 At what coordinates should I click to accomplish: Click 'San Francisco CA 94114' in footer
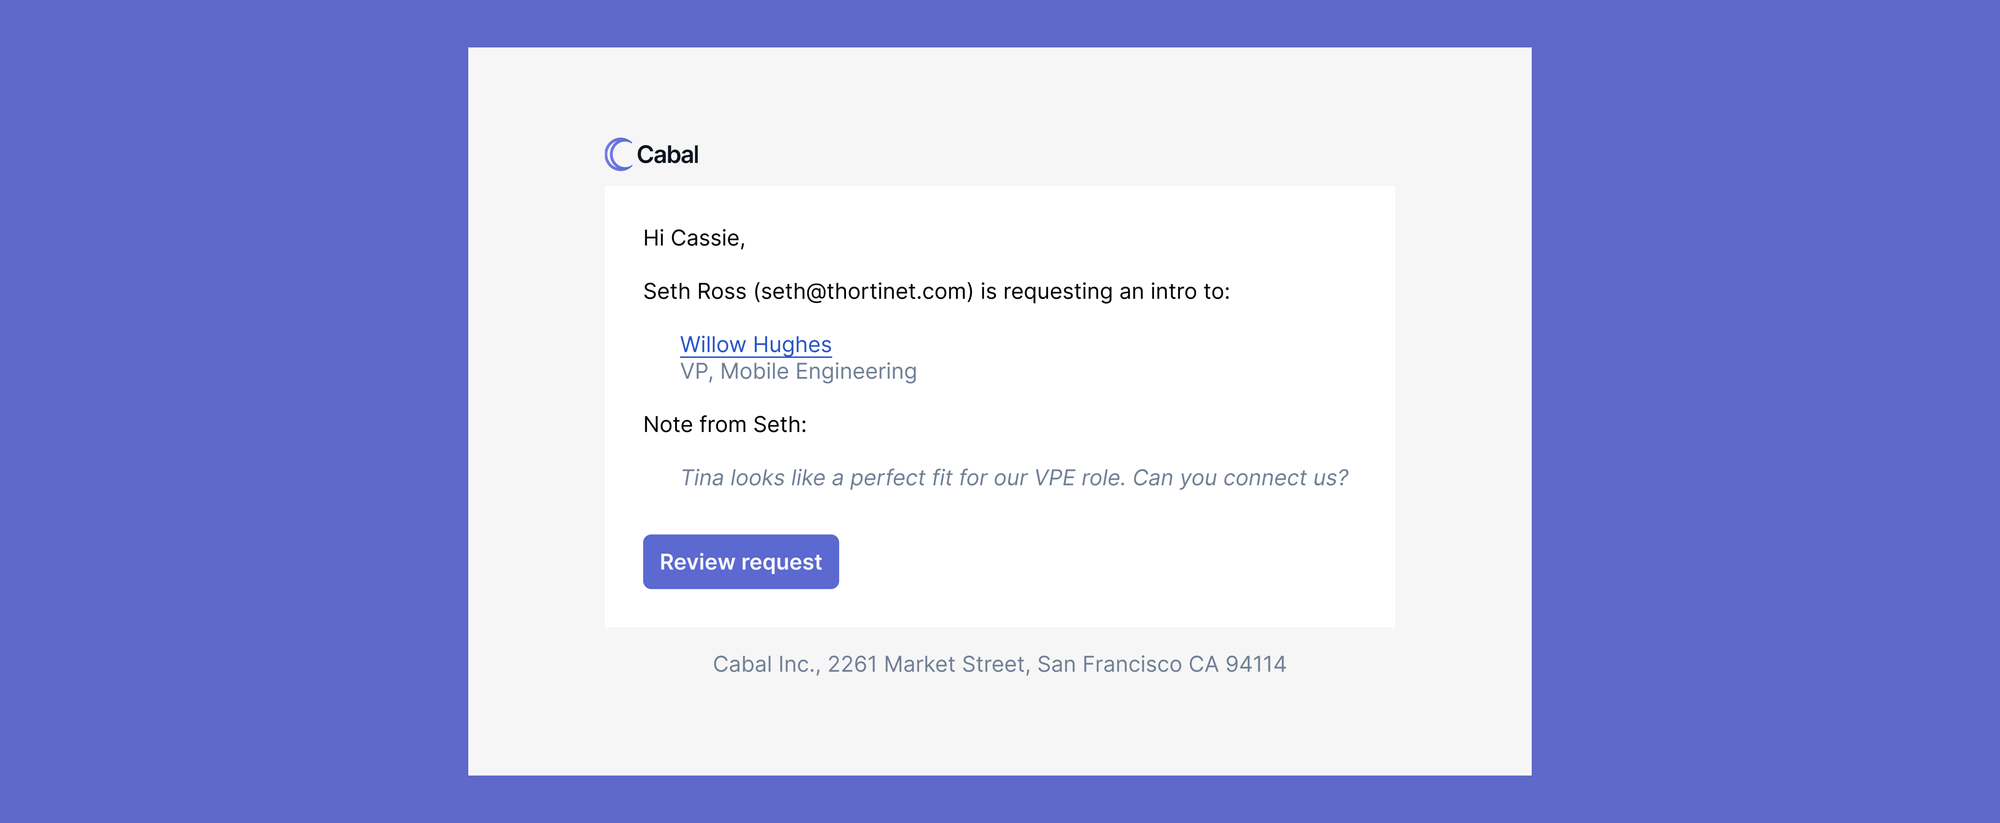[1162, 664]
